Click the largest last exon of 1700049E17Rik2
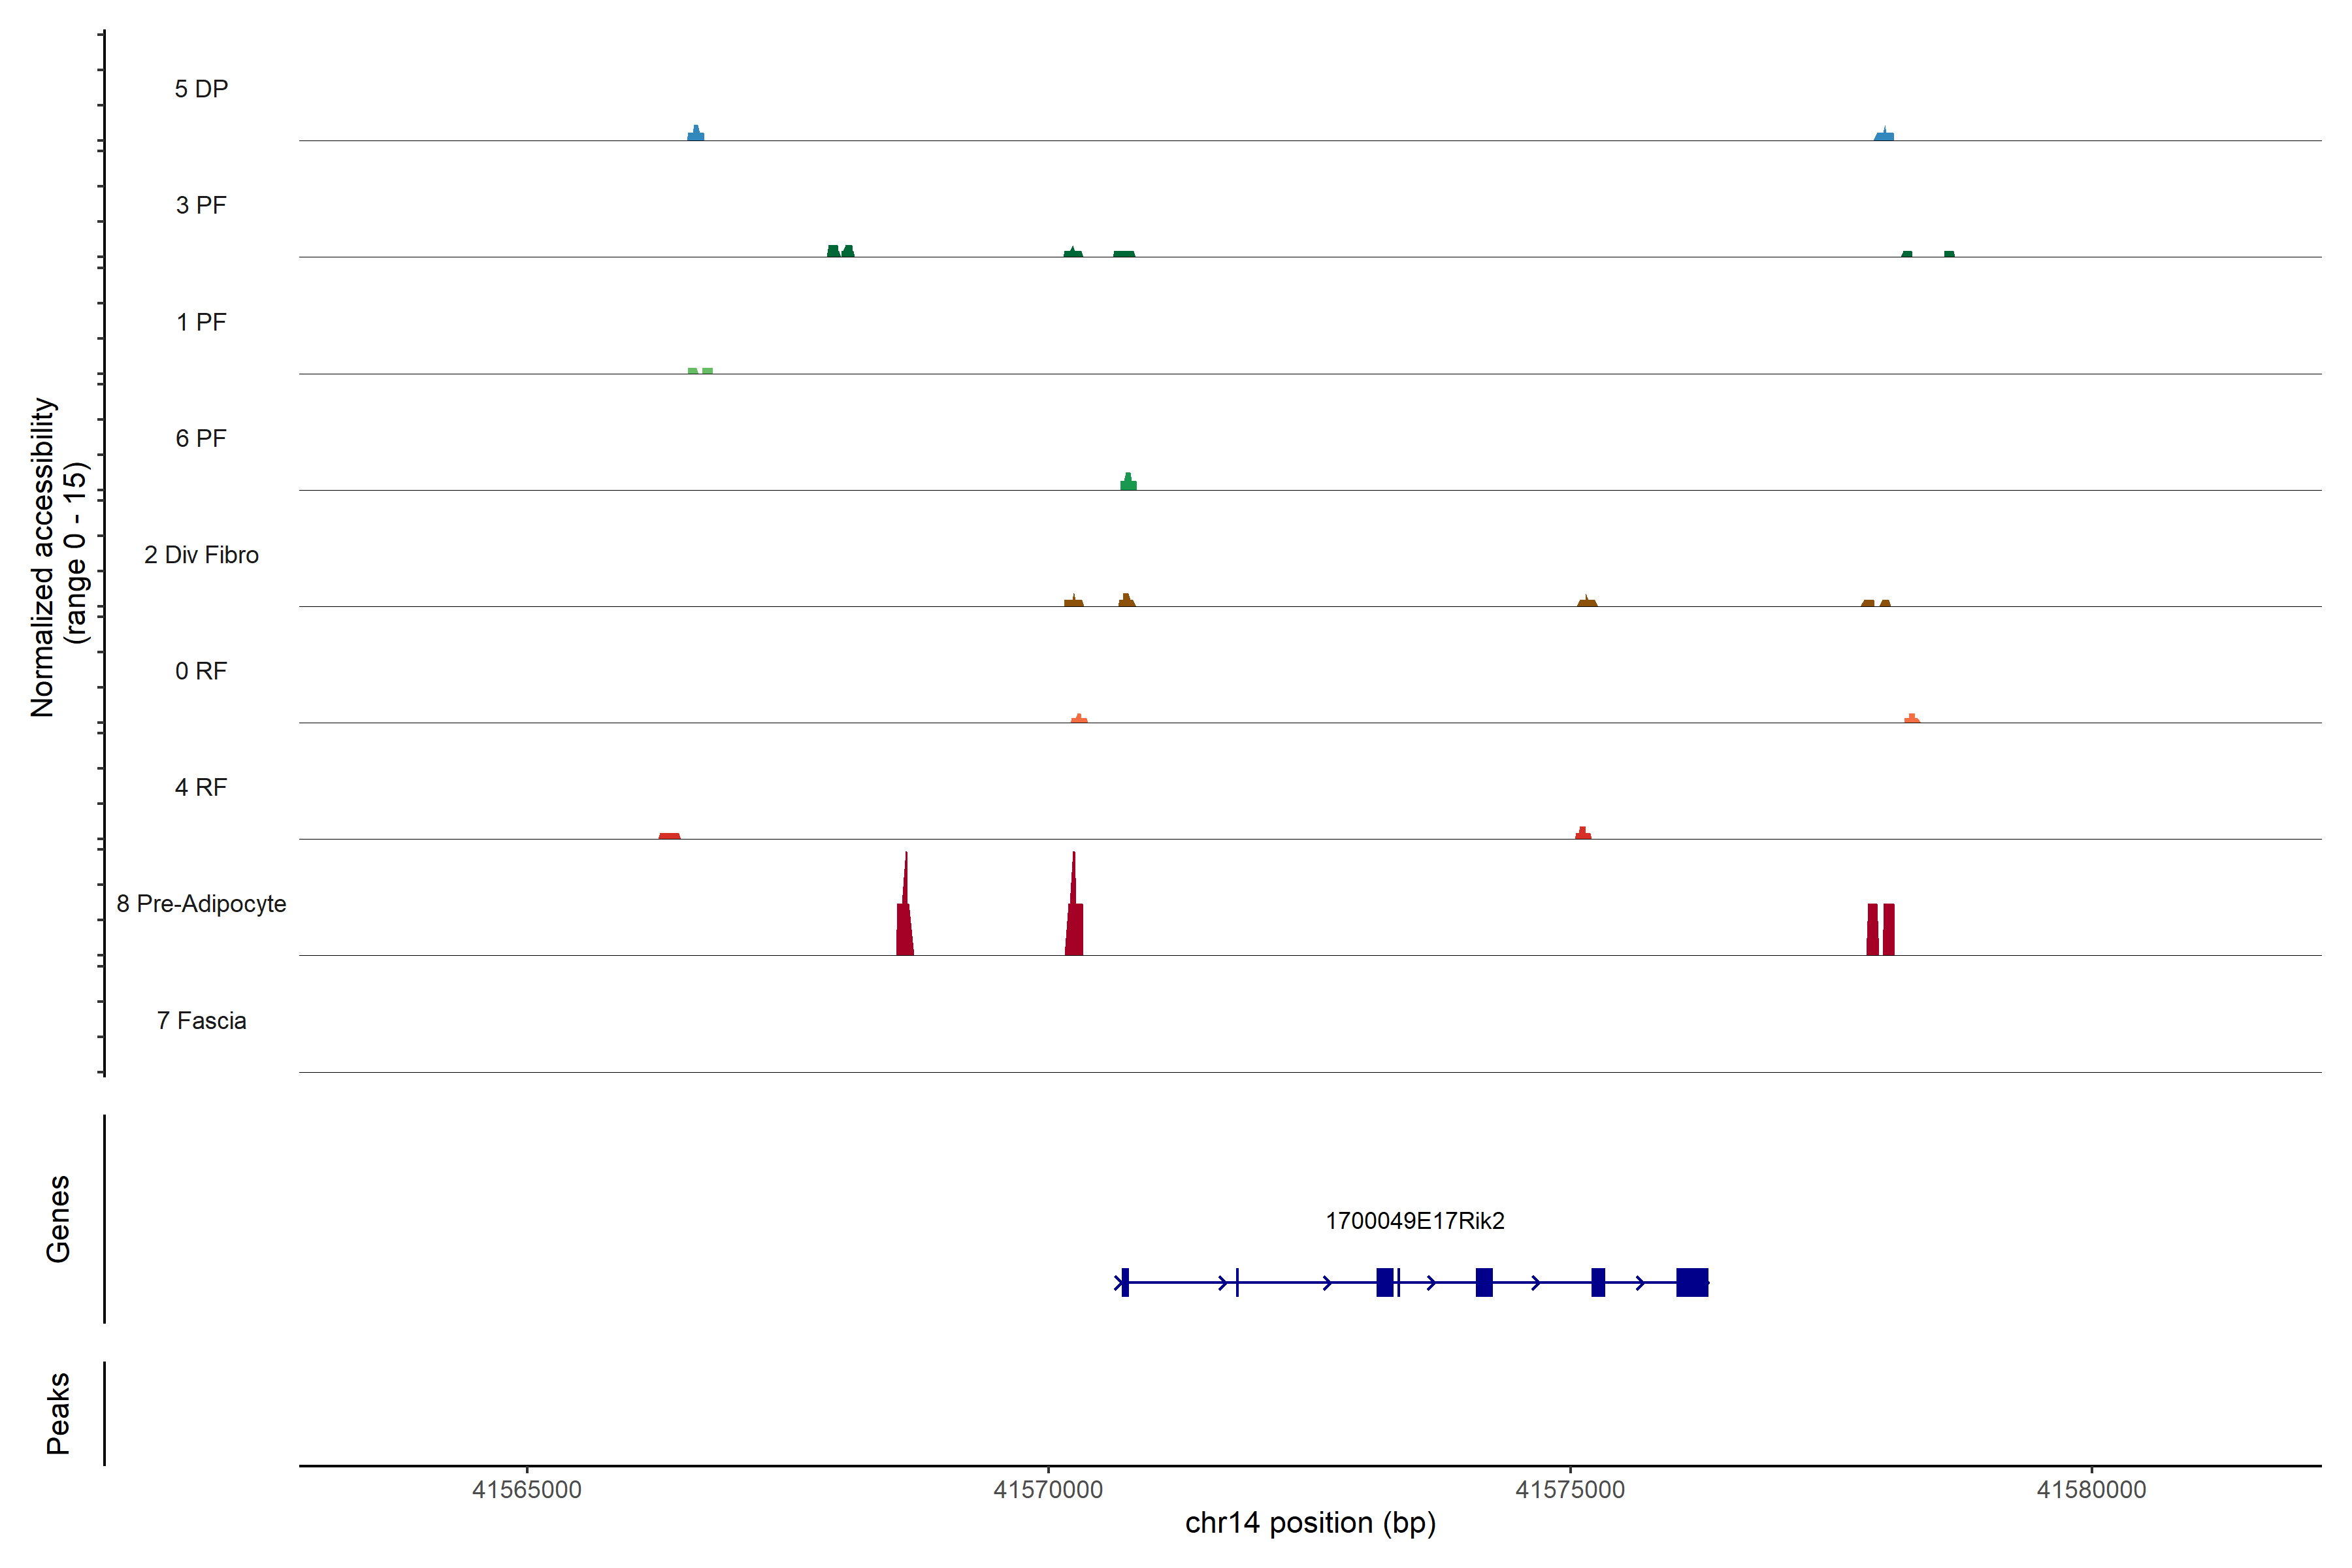Screen dimensions: 2352x1568 (x=1692, y=1282)
